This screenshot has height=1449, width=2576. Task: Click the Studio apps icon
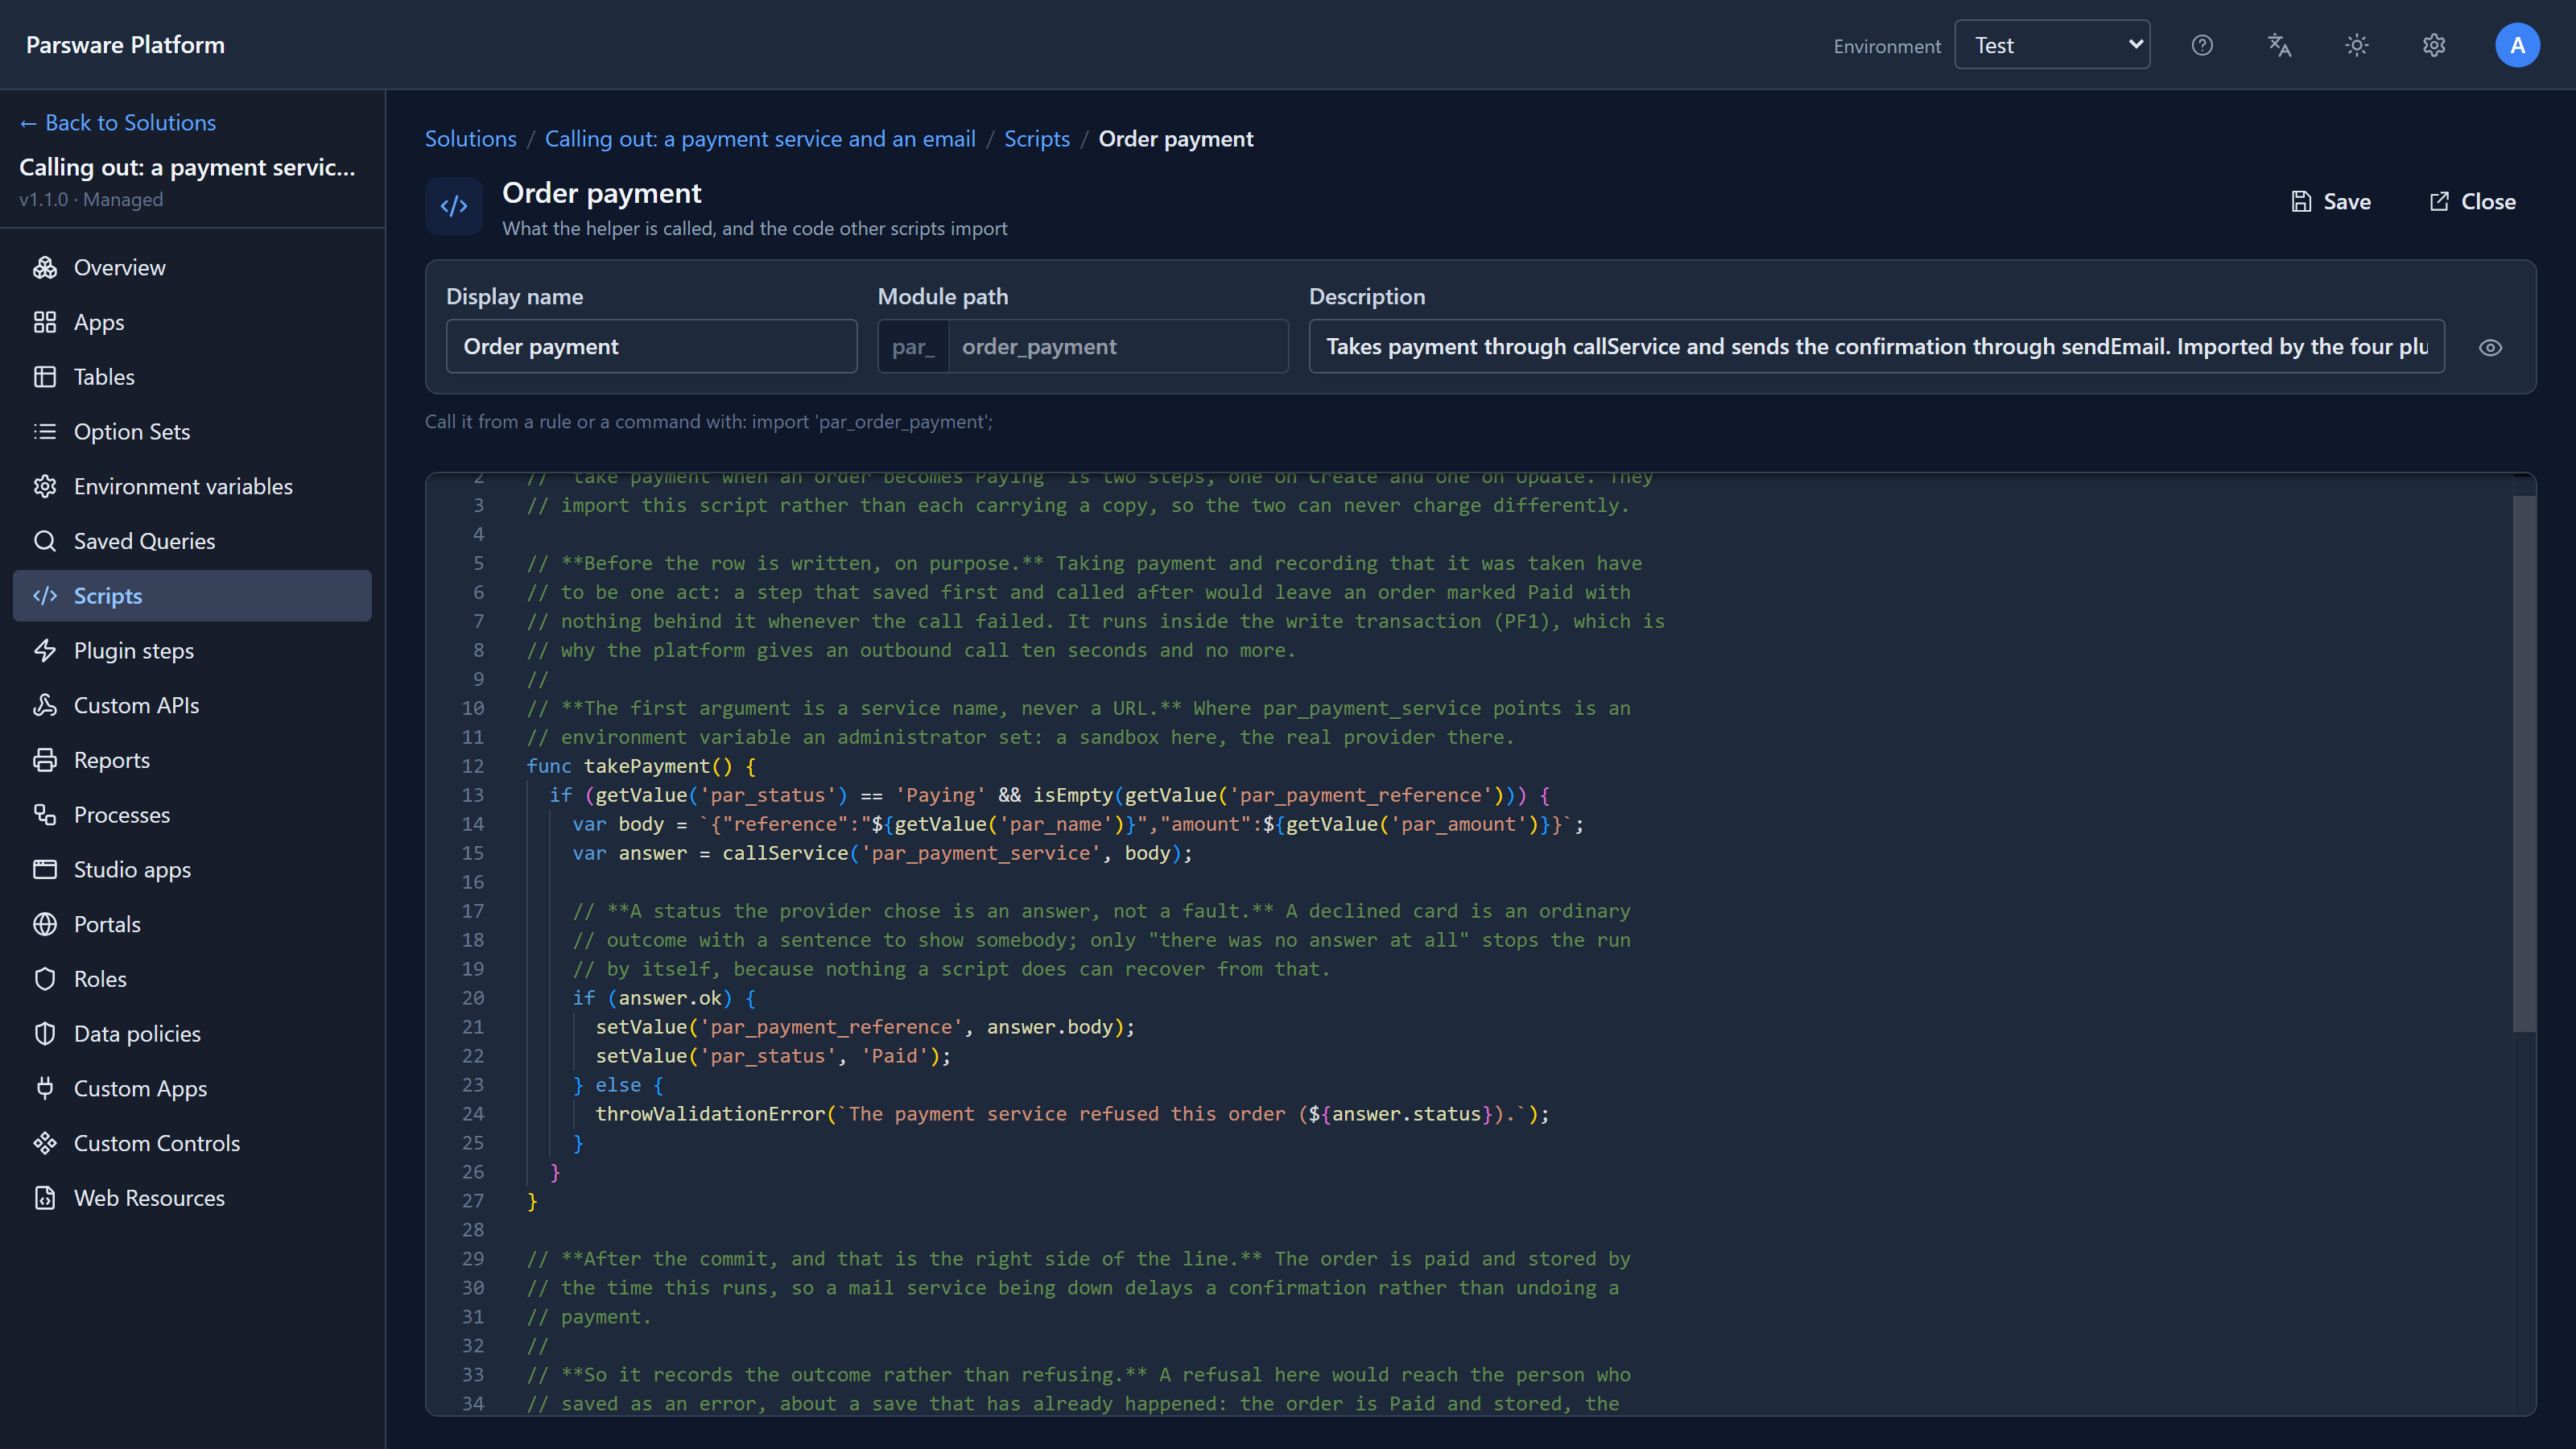coord(45,869)
